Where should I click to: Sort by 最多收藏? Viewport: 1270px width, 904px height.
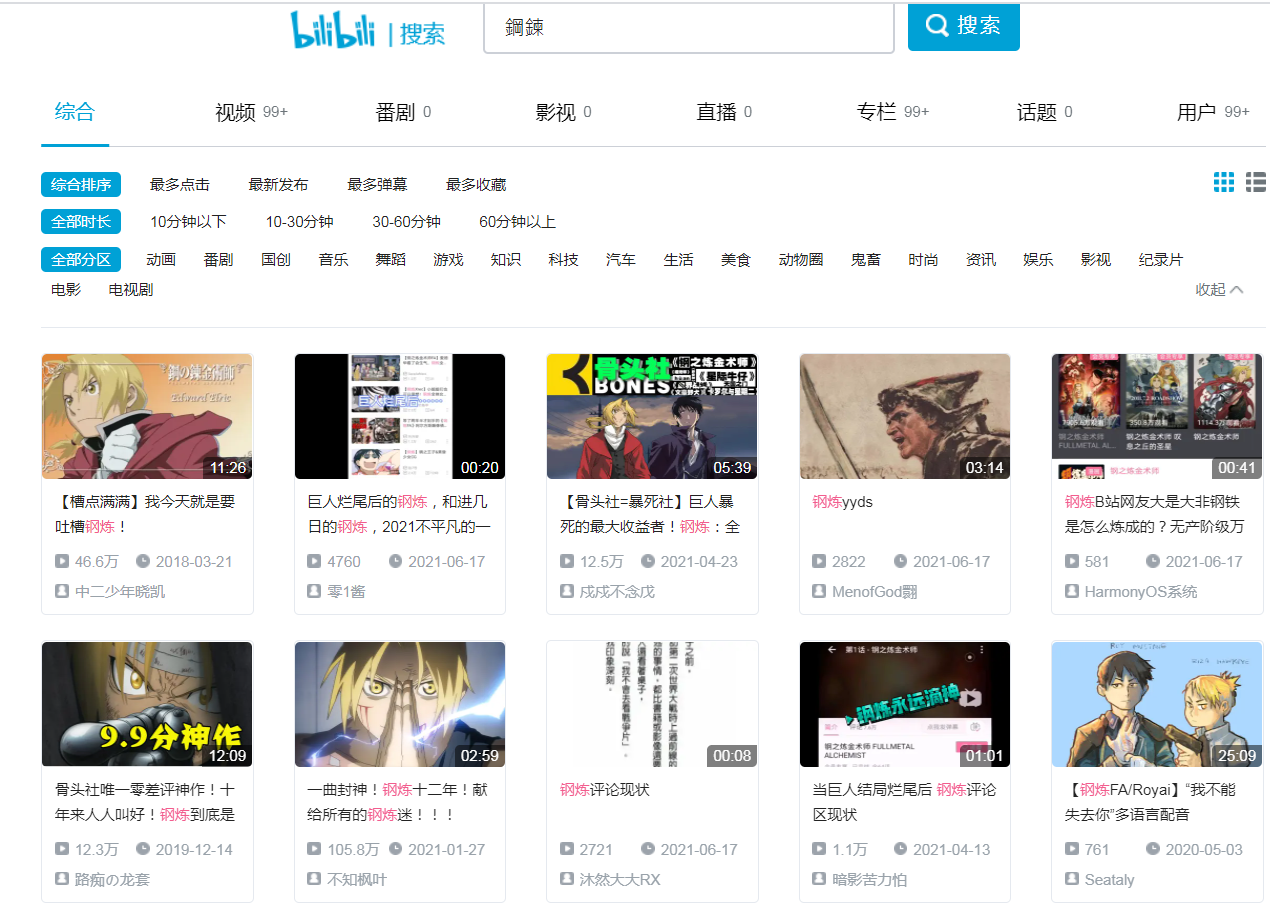coord(476,185)
